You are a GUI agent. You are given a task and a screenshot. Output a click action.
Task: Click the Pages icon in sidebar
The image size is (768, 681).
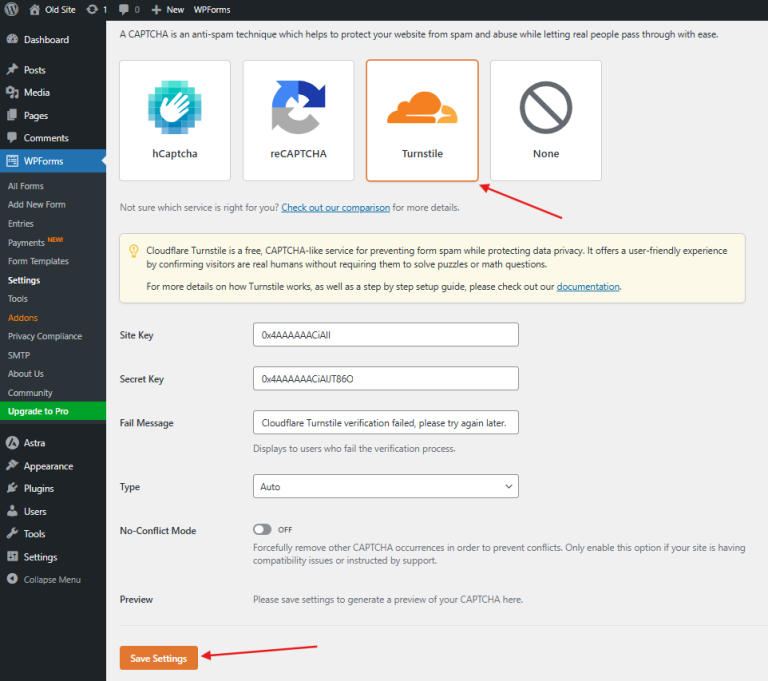point(12,115)
